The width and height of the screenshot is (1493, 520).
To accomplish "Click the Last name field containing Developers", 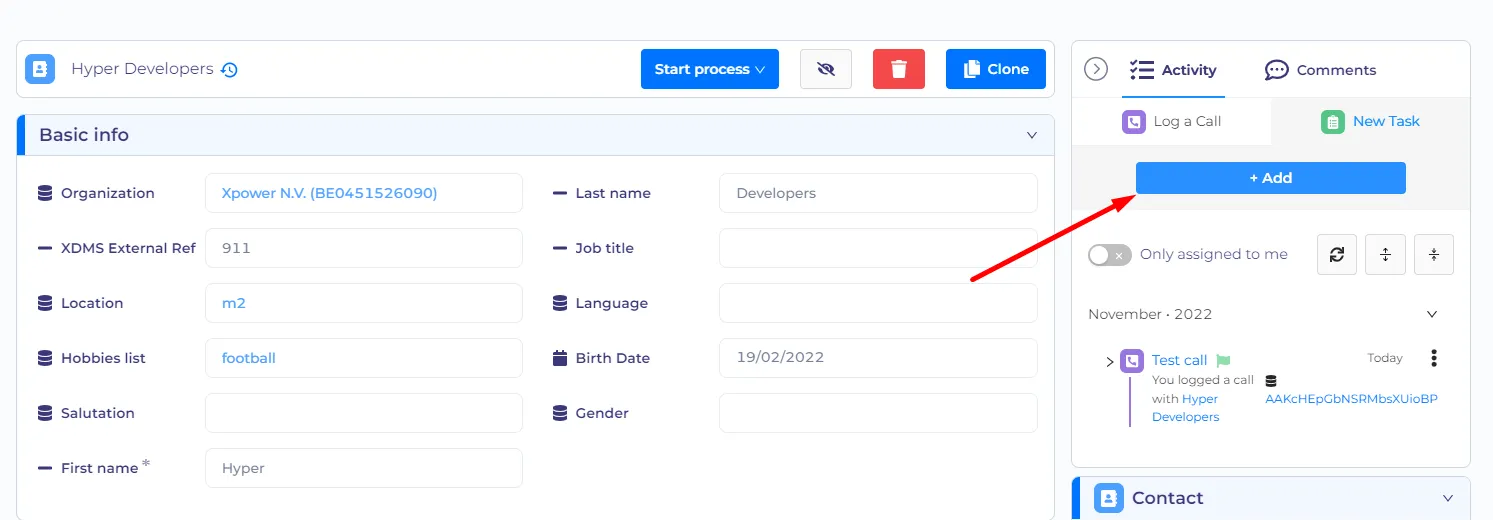I will coord(878,193).
